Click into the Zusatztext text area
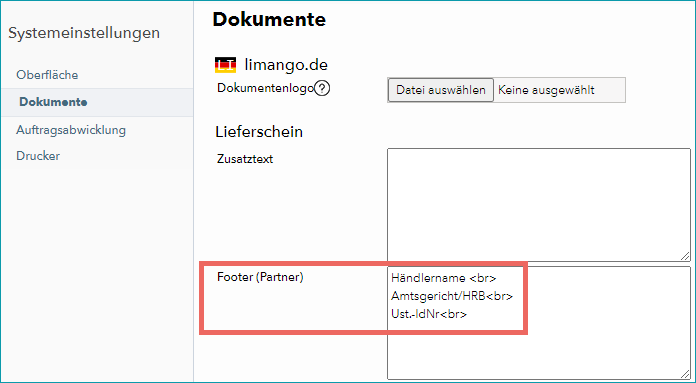696x383 pixels. [x=538, y=205]
